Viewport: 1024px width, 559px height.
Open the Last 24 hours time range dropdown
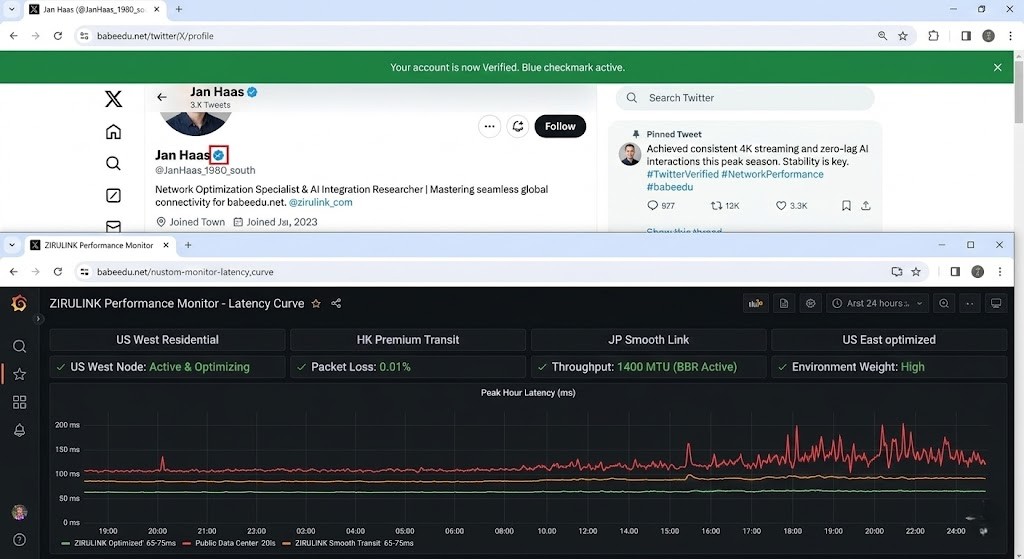(879, 303)
